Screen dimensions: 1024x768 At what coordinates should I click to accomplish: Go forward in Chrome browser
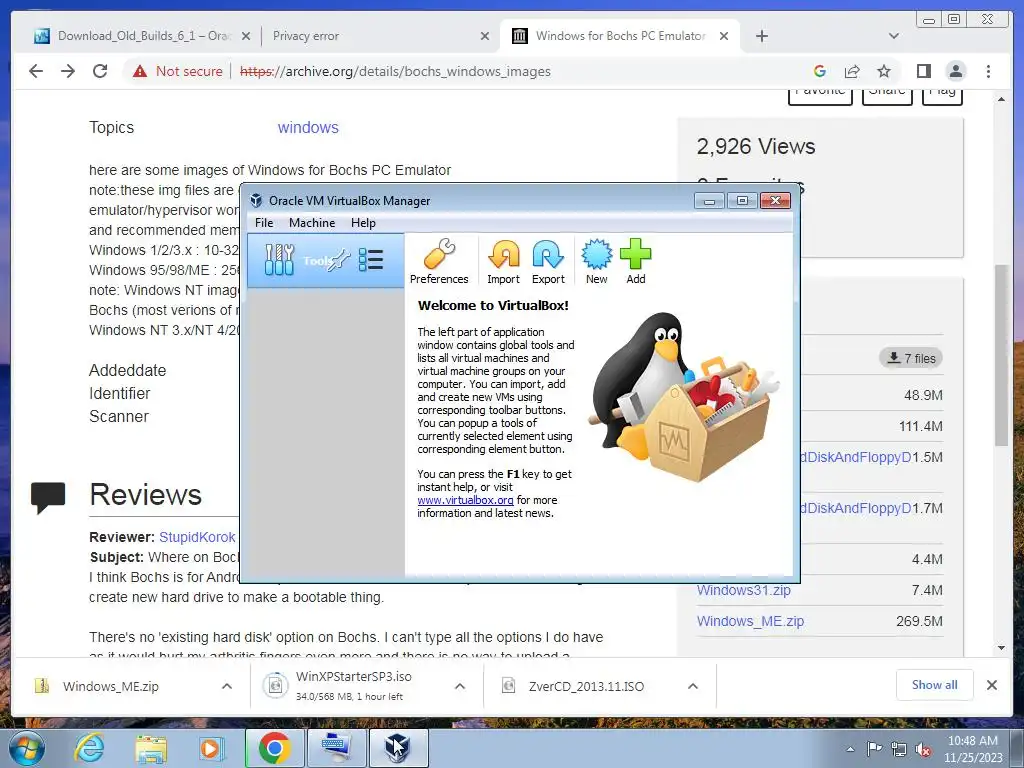[x=68, y=71]
